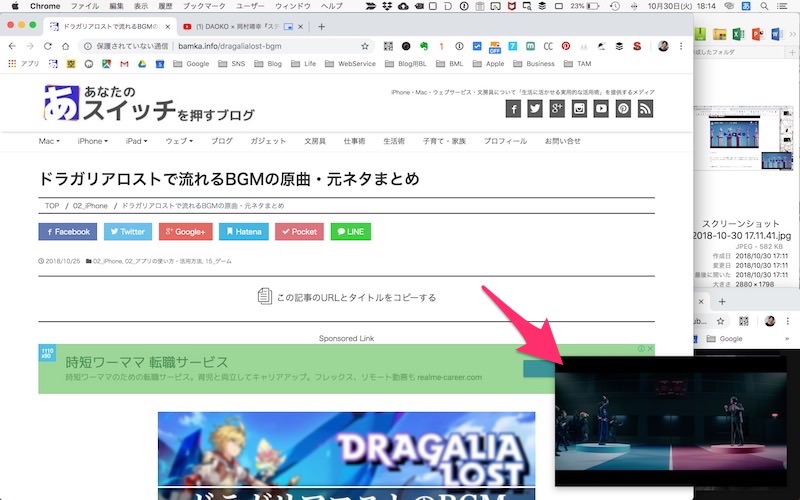Open the Pinterest header icon

point(623,108)
